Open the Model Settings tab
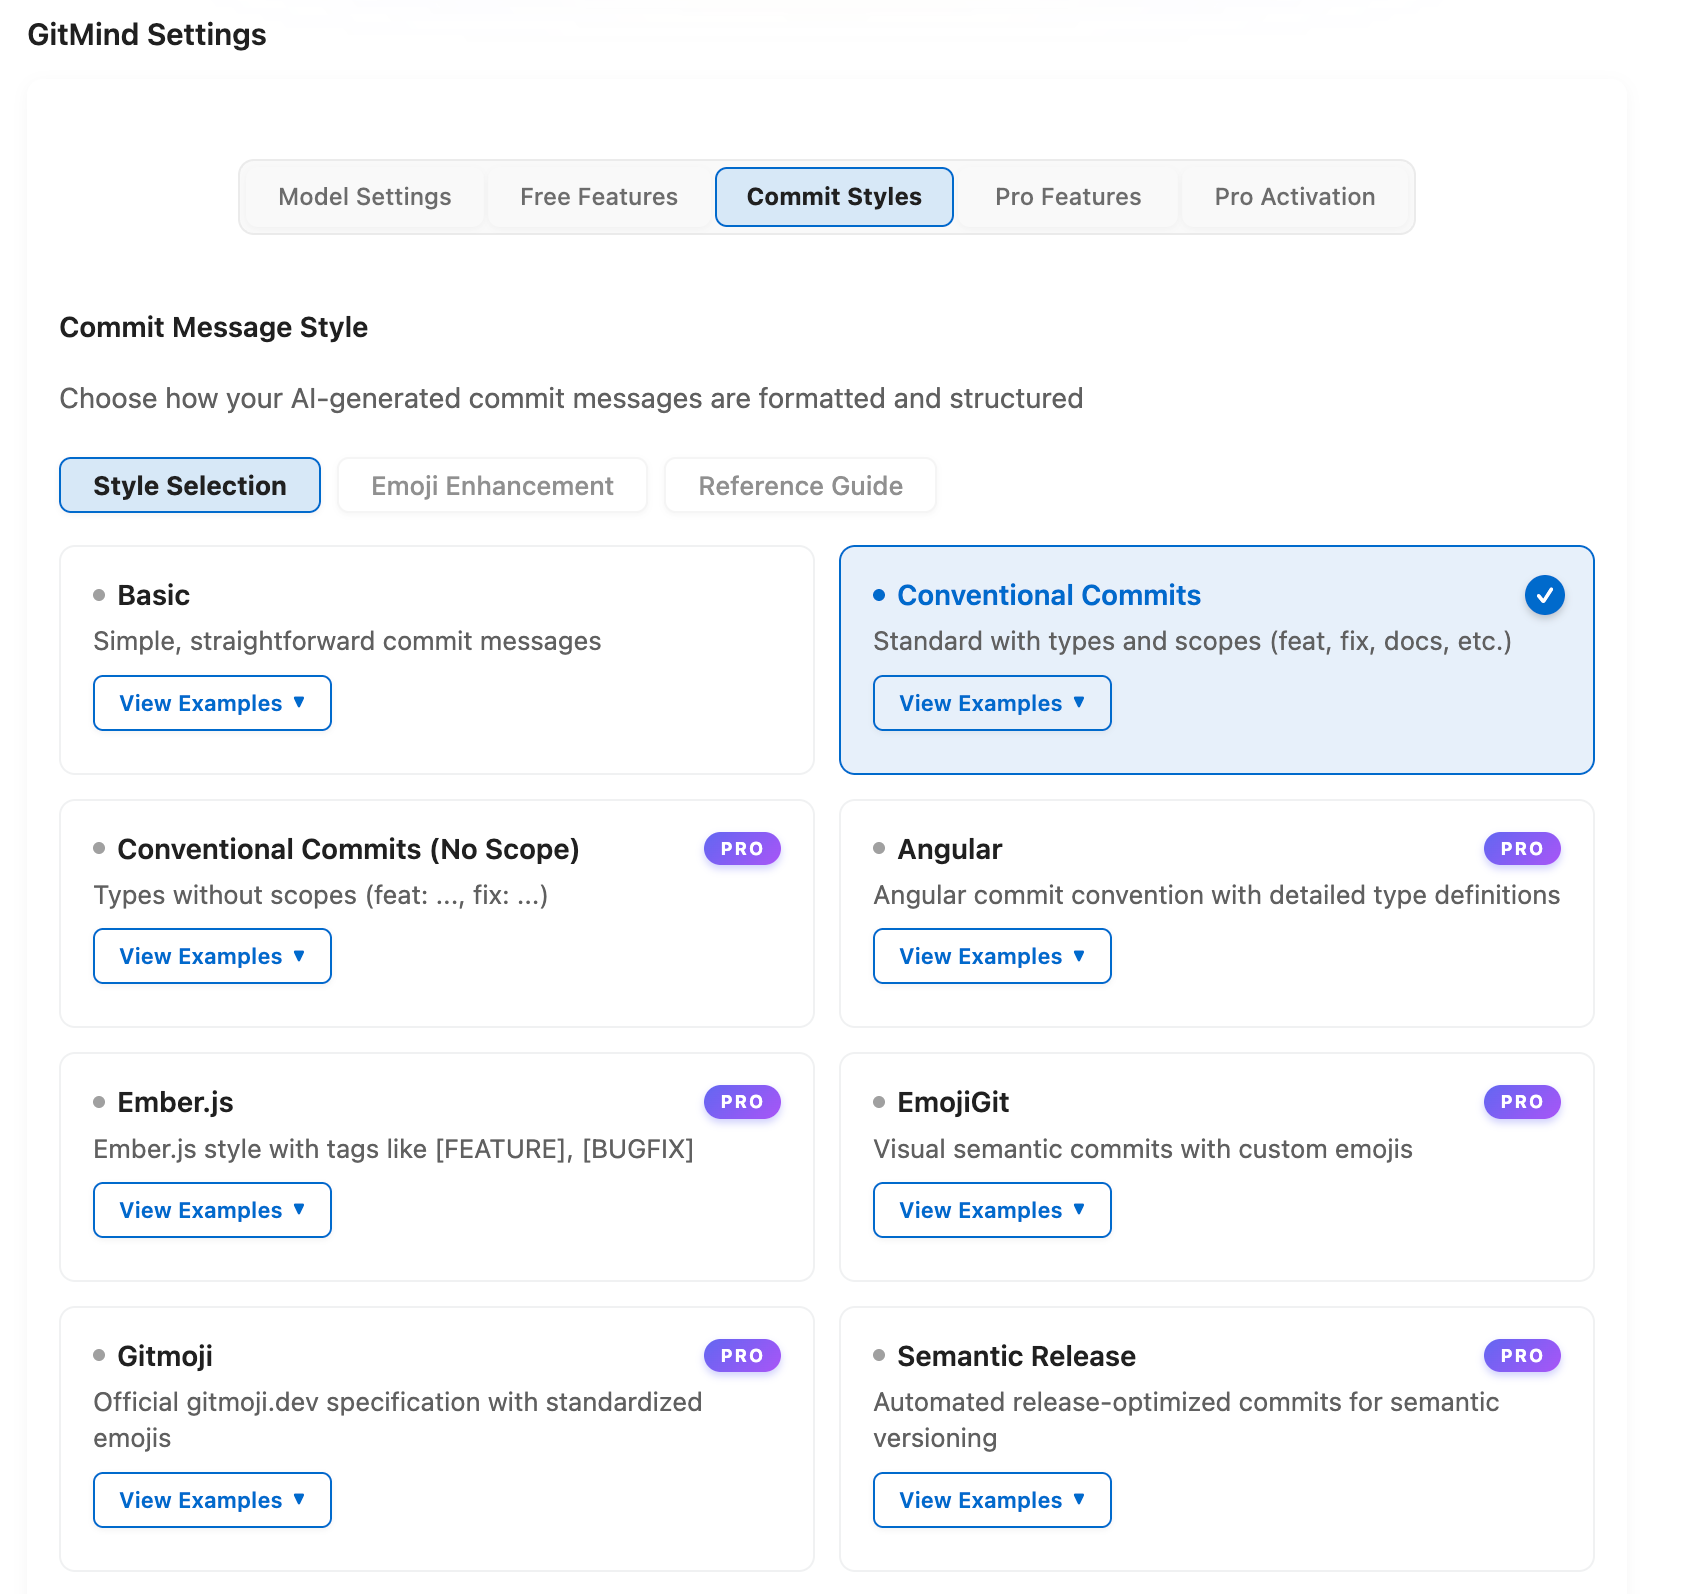This screenshot has width=1698, height=1594. pos(364,197)
